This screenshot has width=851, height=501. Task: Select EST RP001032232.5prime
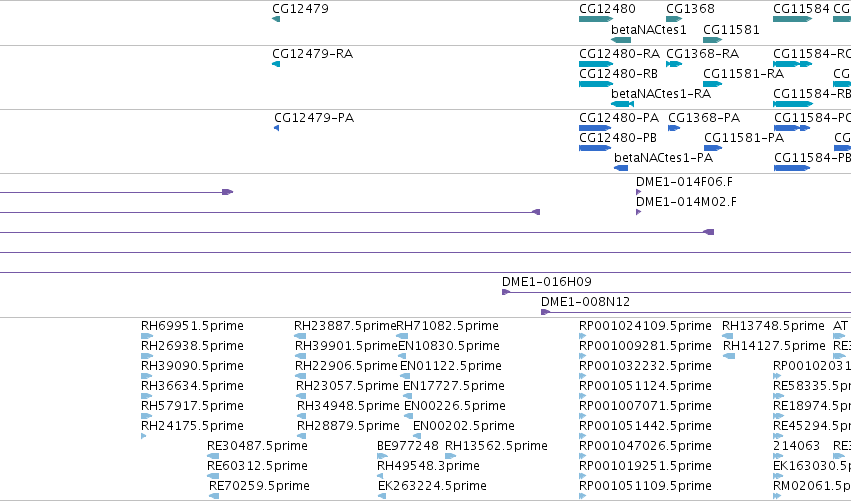pyautogui.click(x=645, y=366)
